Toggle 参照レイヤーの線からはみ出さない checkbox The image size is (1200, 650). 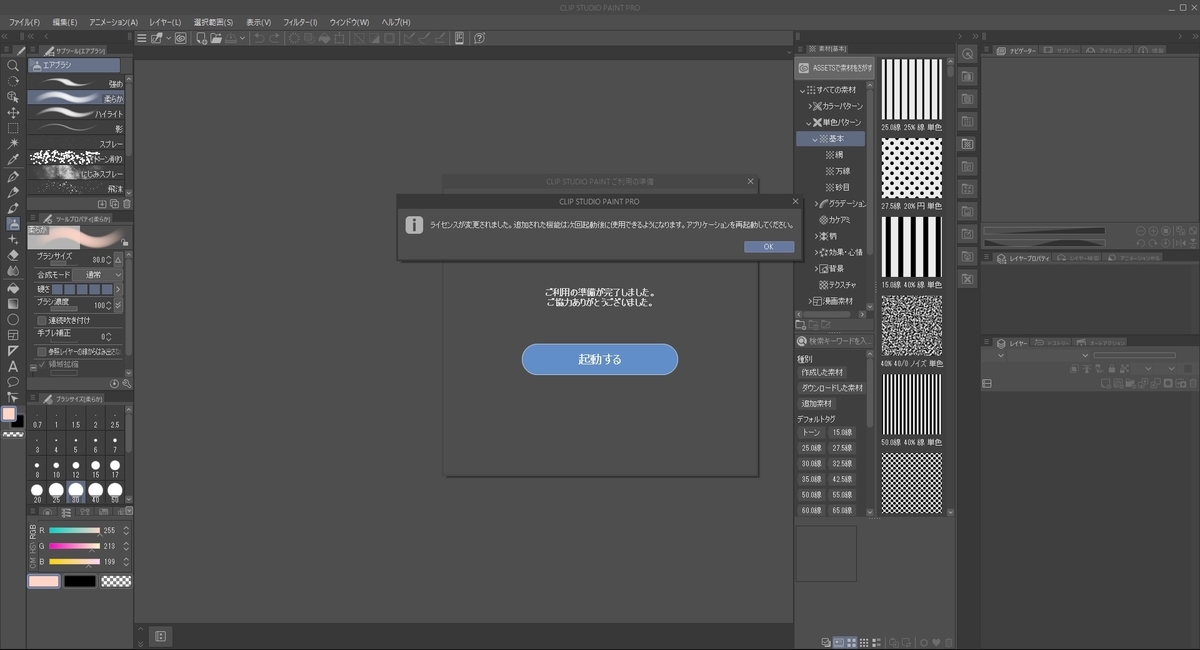42,352
